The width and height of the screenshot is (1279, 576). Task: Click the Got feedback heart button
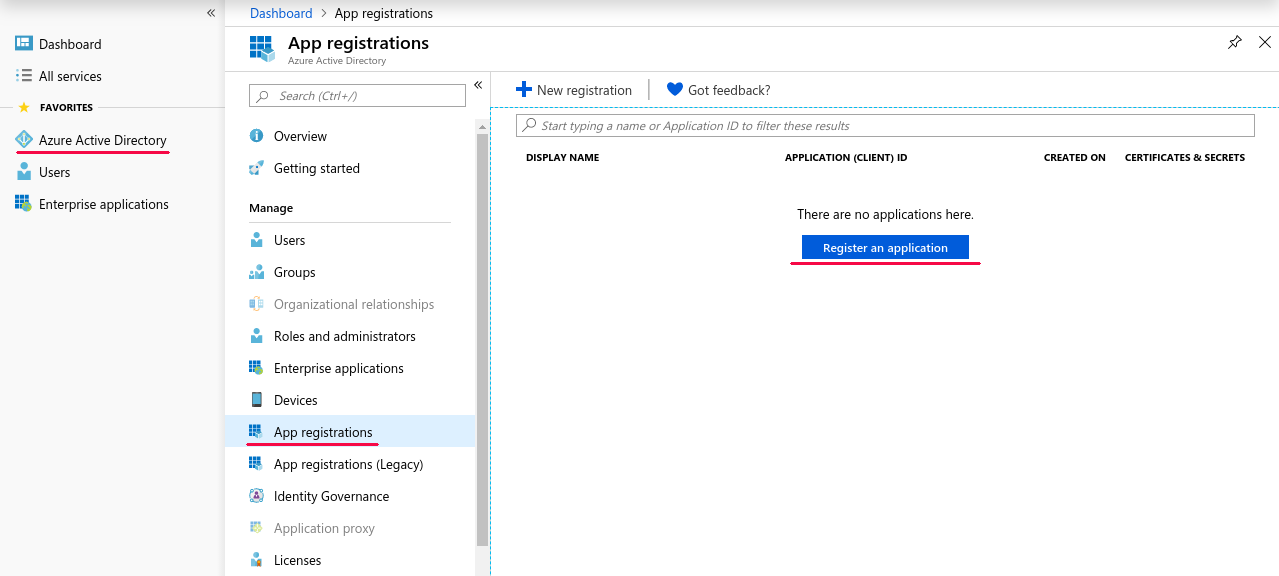(717, 89)
